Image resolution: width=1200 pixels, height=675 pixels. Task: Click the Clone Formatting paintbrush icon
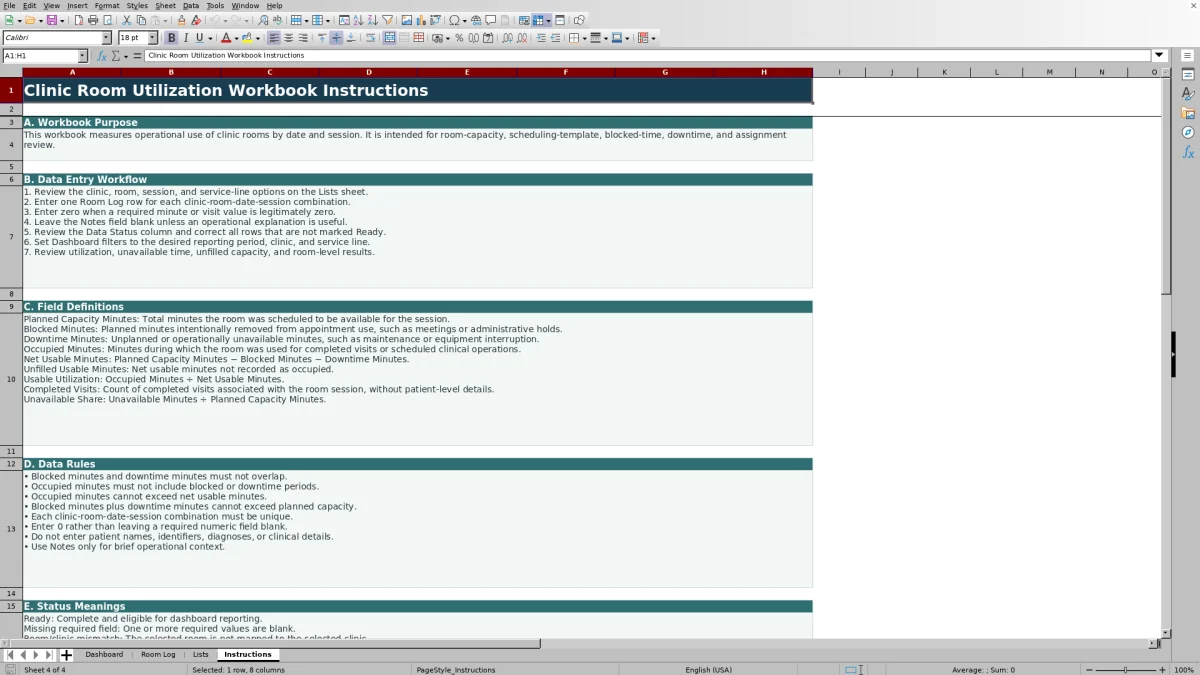pos(181,20)
